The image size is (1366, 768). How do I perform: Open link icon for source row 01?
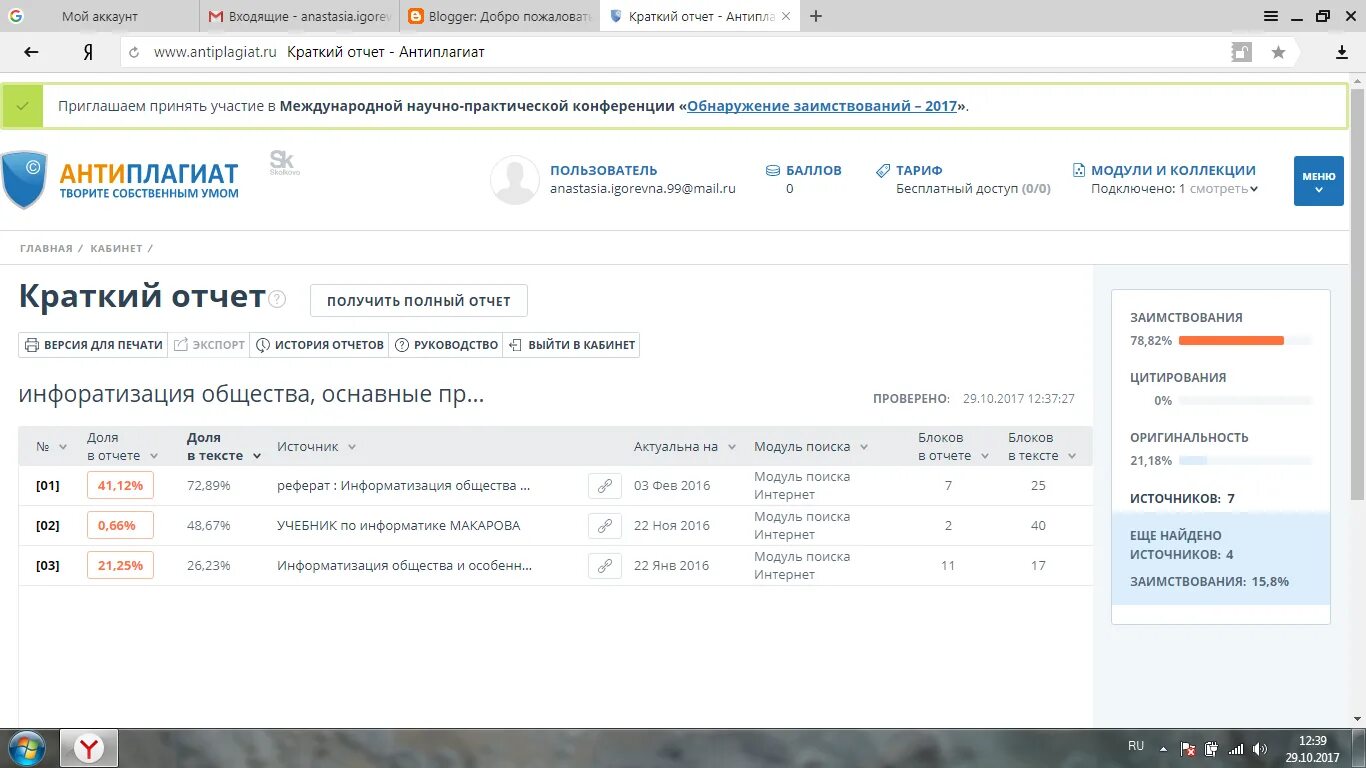[604, 485]
